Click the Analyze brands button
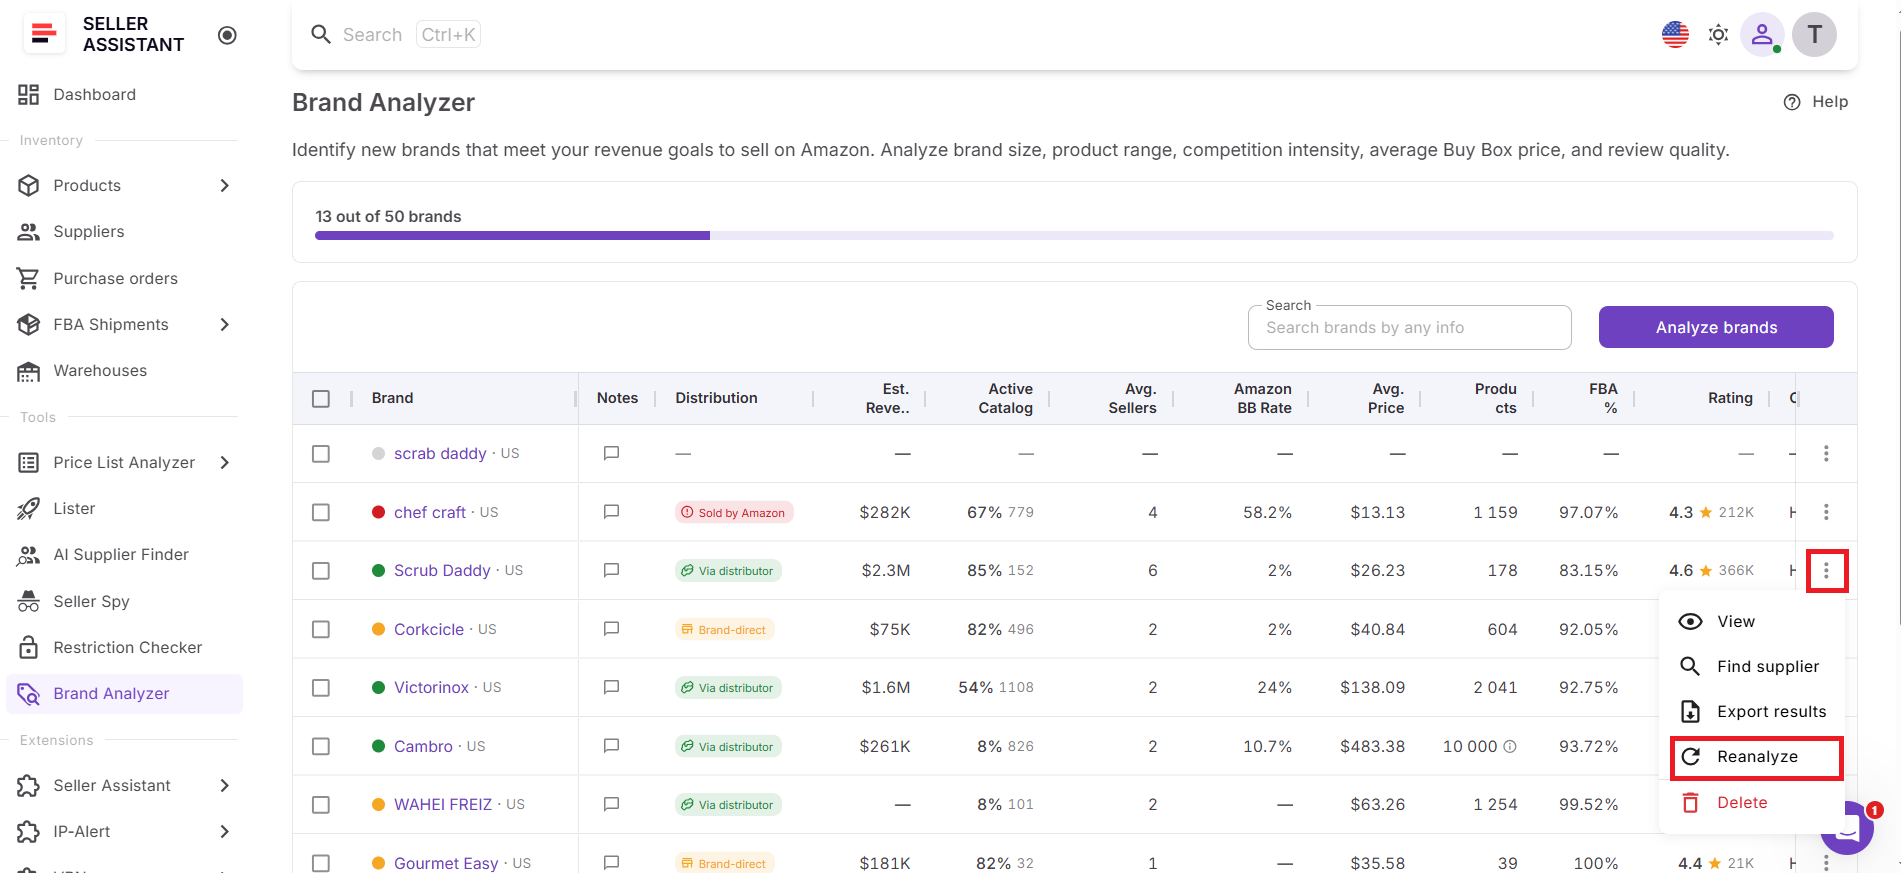 pyautogui.click(x=1716, y=327)
